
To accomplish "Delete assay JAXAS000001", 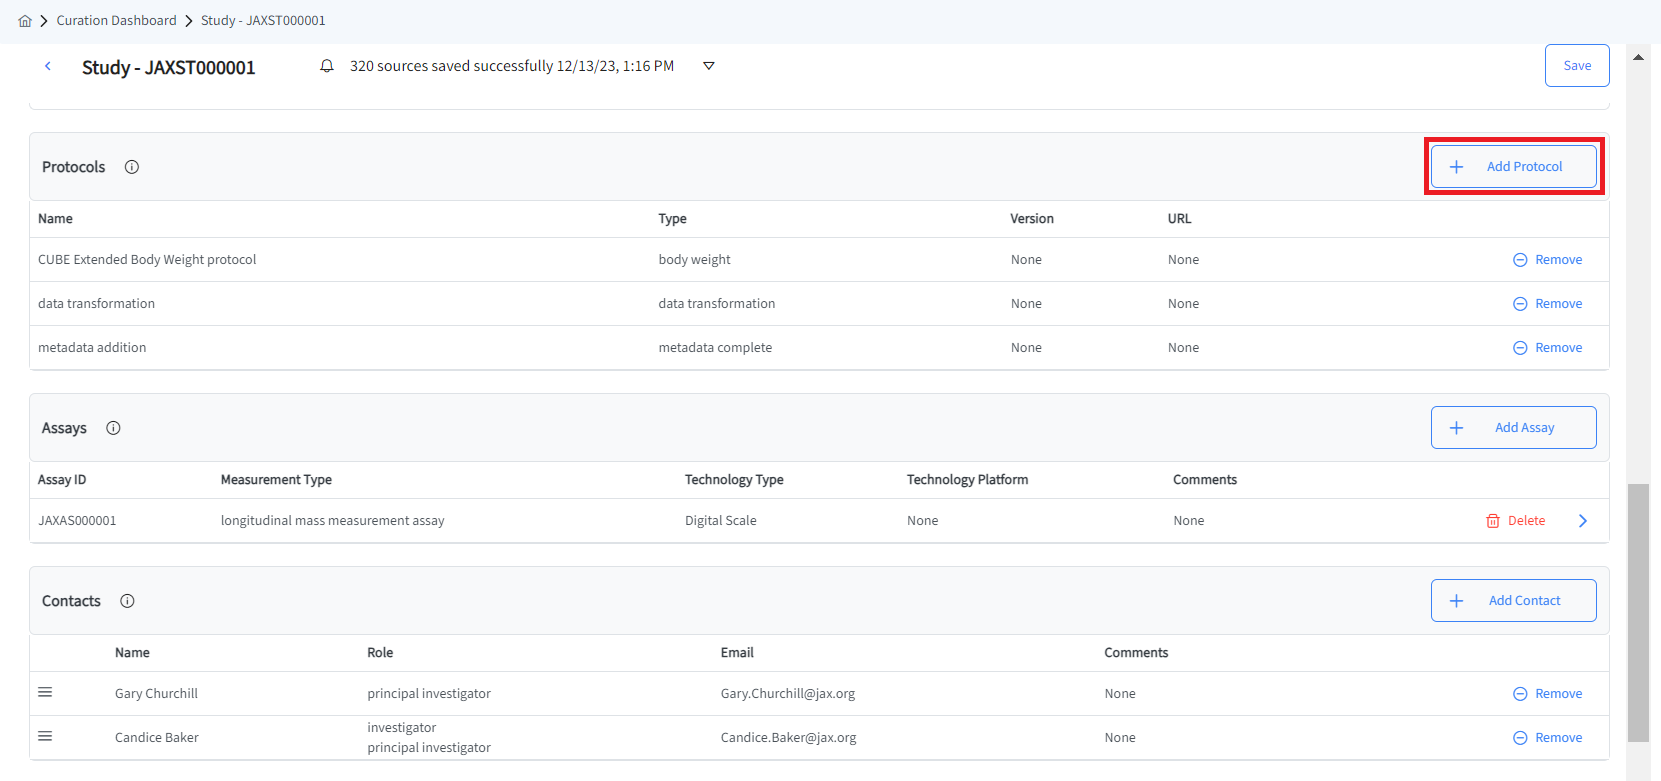I will point(1516,521).
